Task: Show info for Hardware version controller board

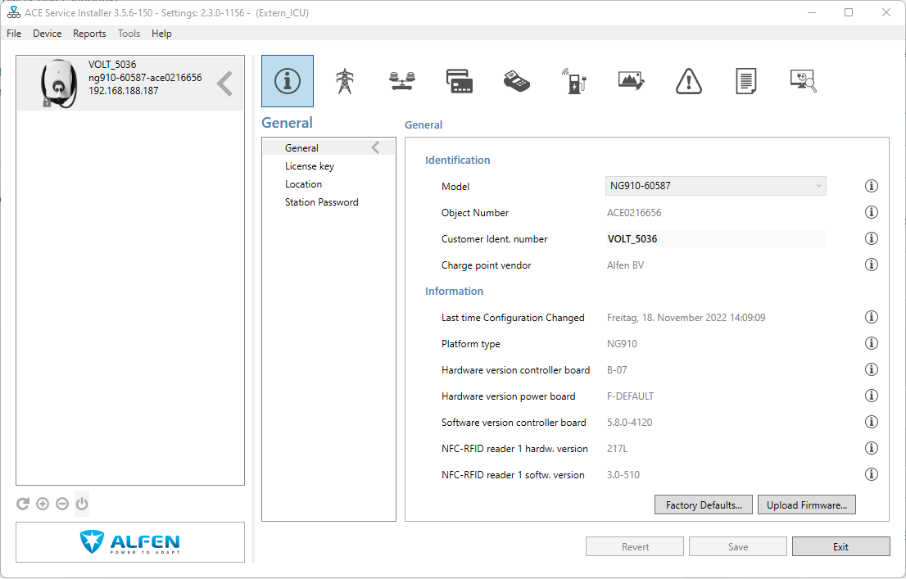Action: click(x=871, y=369)
